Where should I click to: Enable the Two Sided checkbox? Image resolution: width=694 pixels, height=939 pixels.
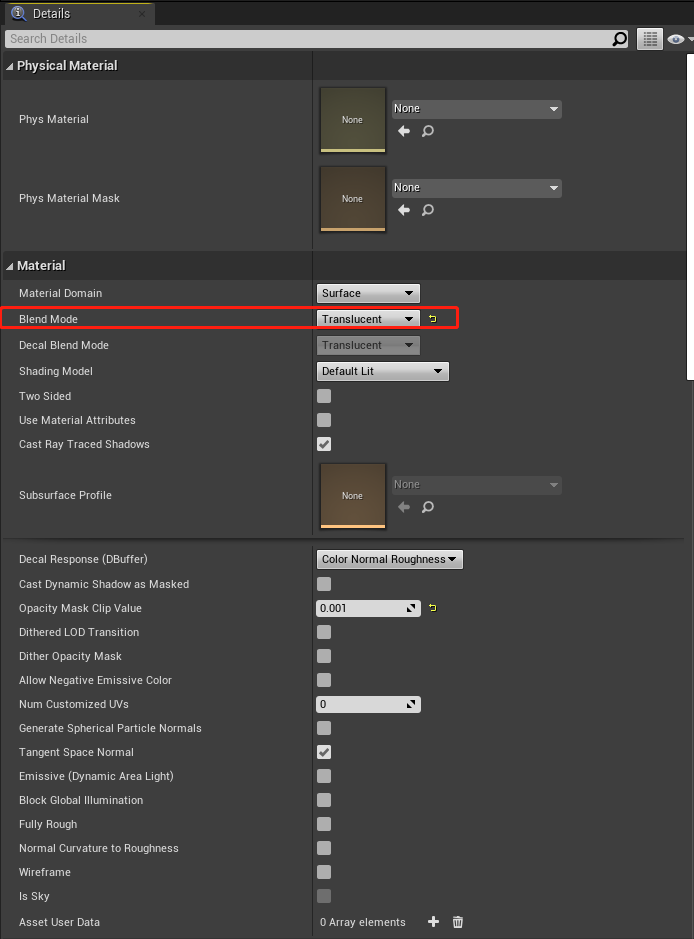pyautogui.click(x=323, y=396)
